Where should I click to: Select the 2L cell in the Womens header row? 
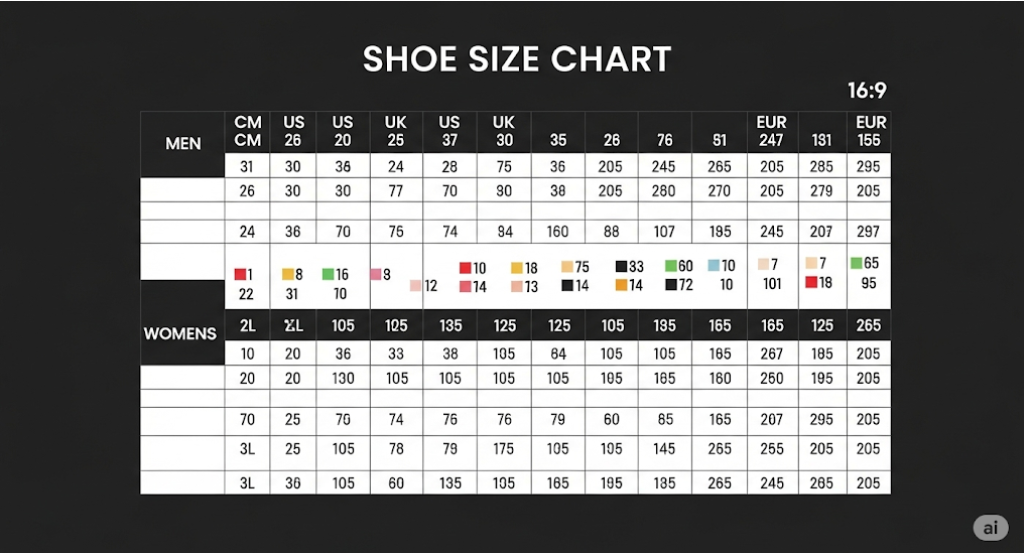click(248, 325)
